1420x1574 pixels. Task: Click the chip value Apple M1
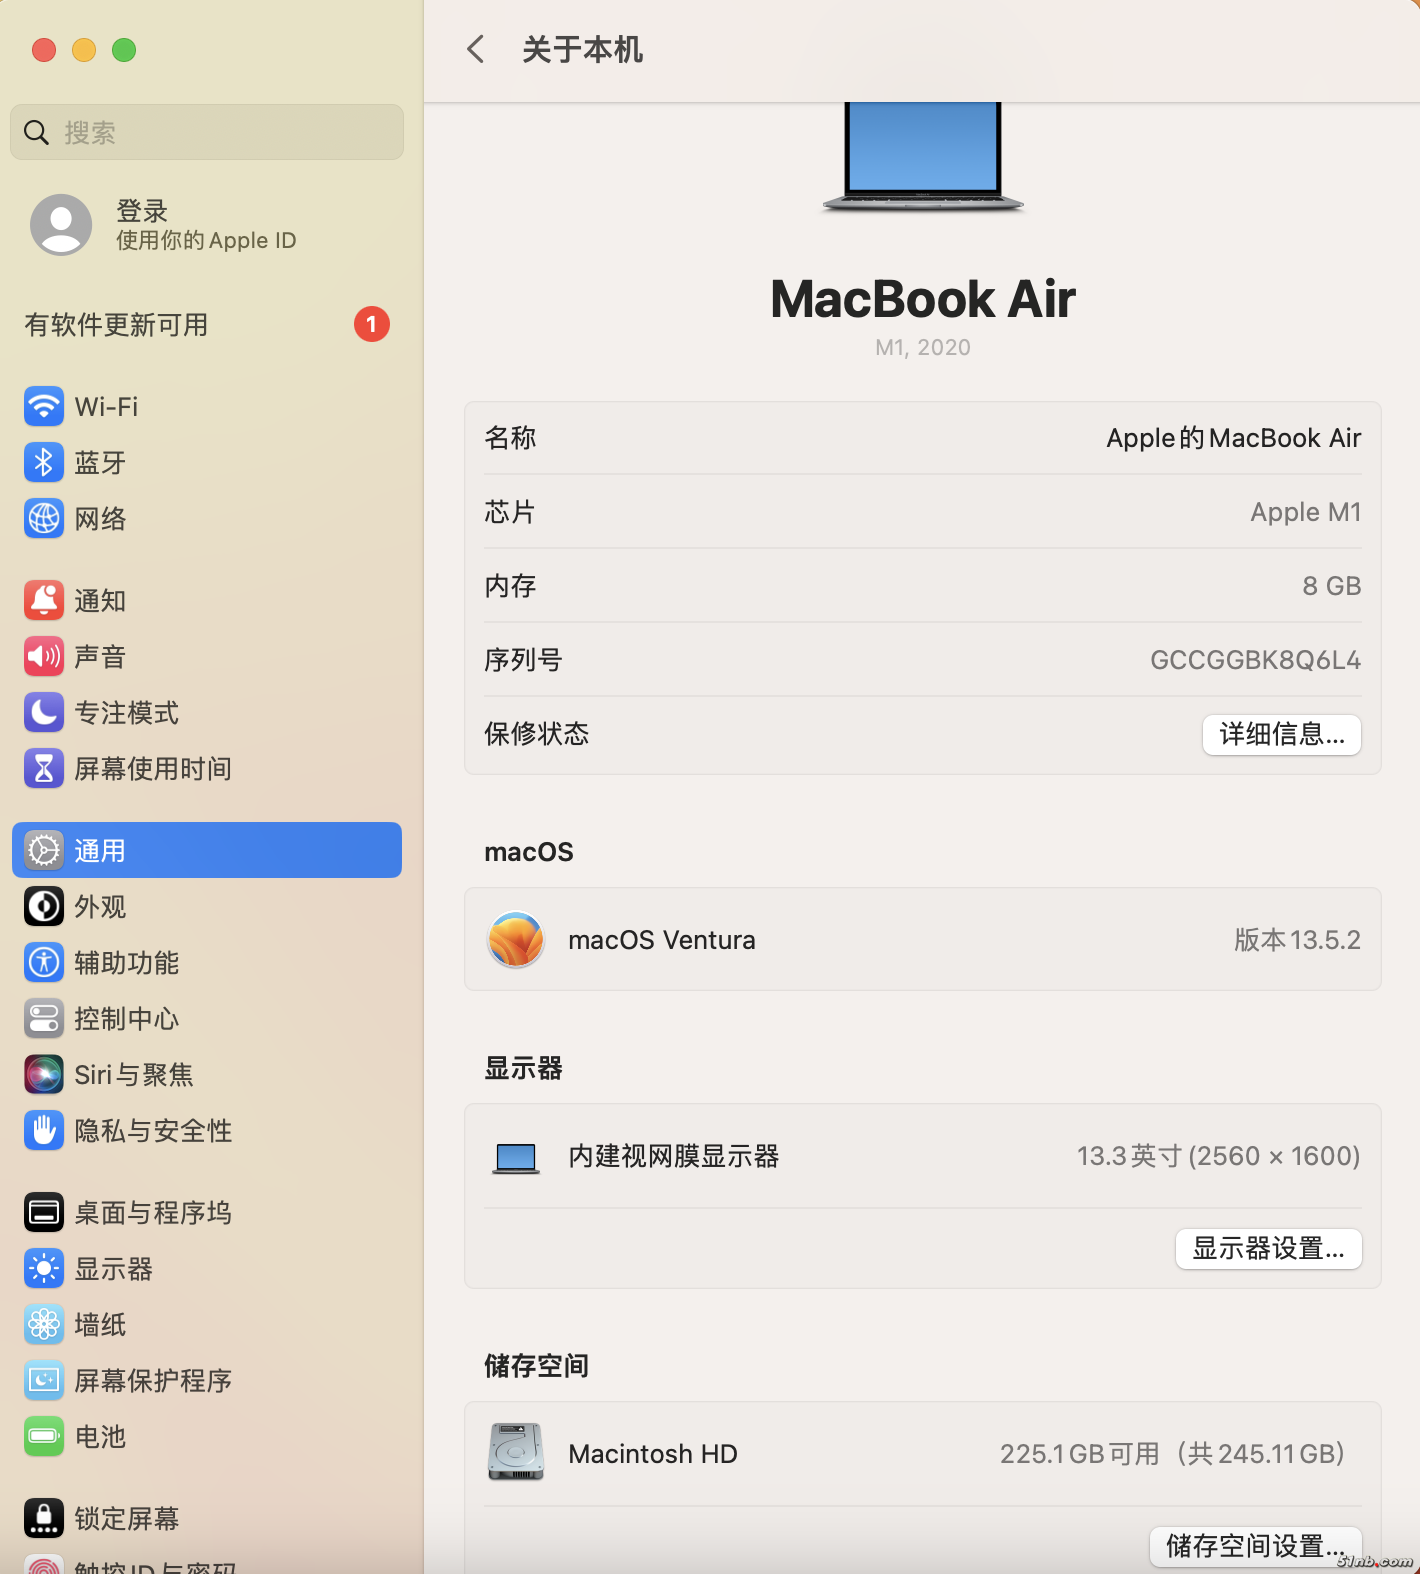(x=1306, y=512)
